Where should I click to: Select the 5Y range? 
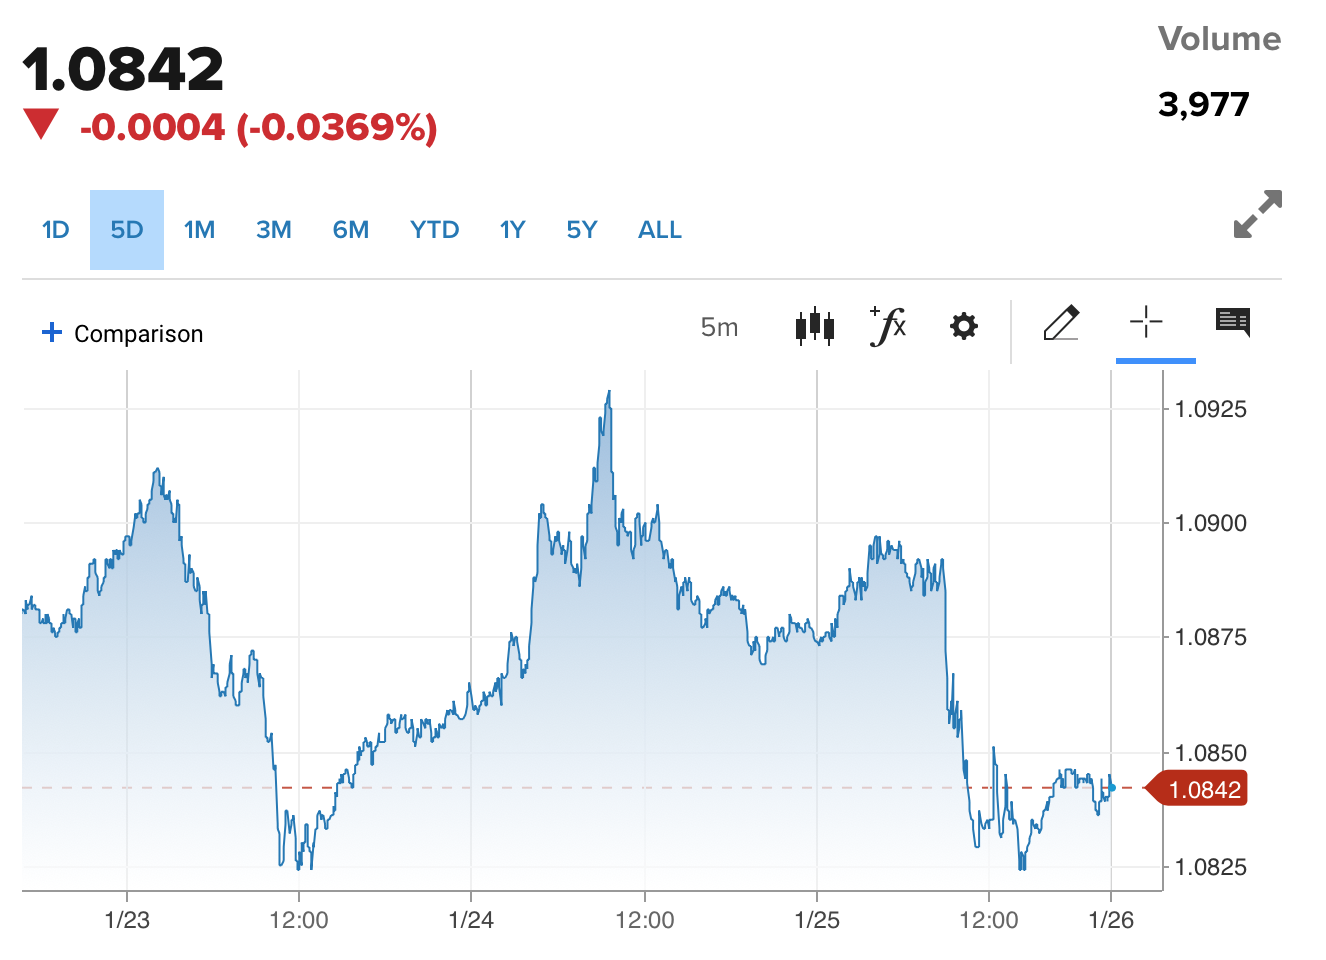(581, 230)
